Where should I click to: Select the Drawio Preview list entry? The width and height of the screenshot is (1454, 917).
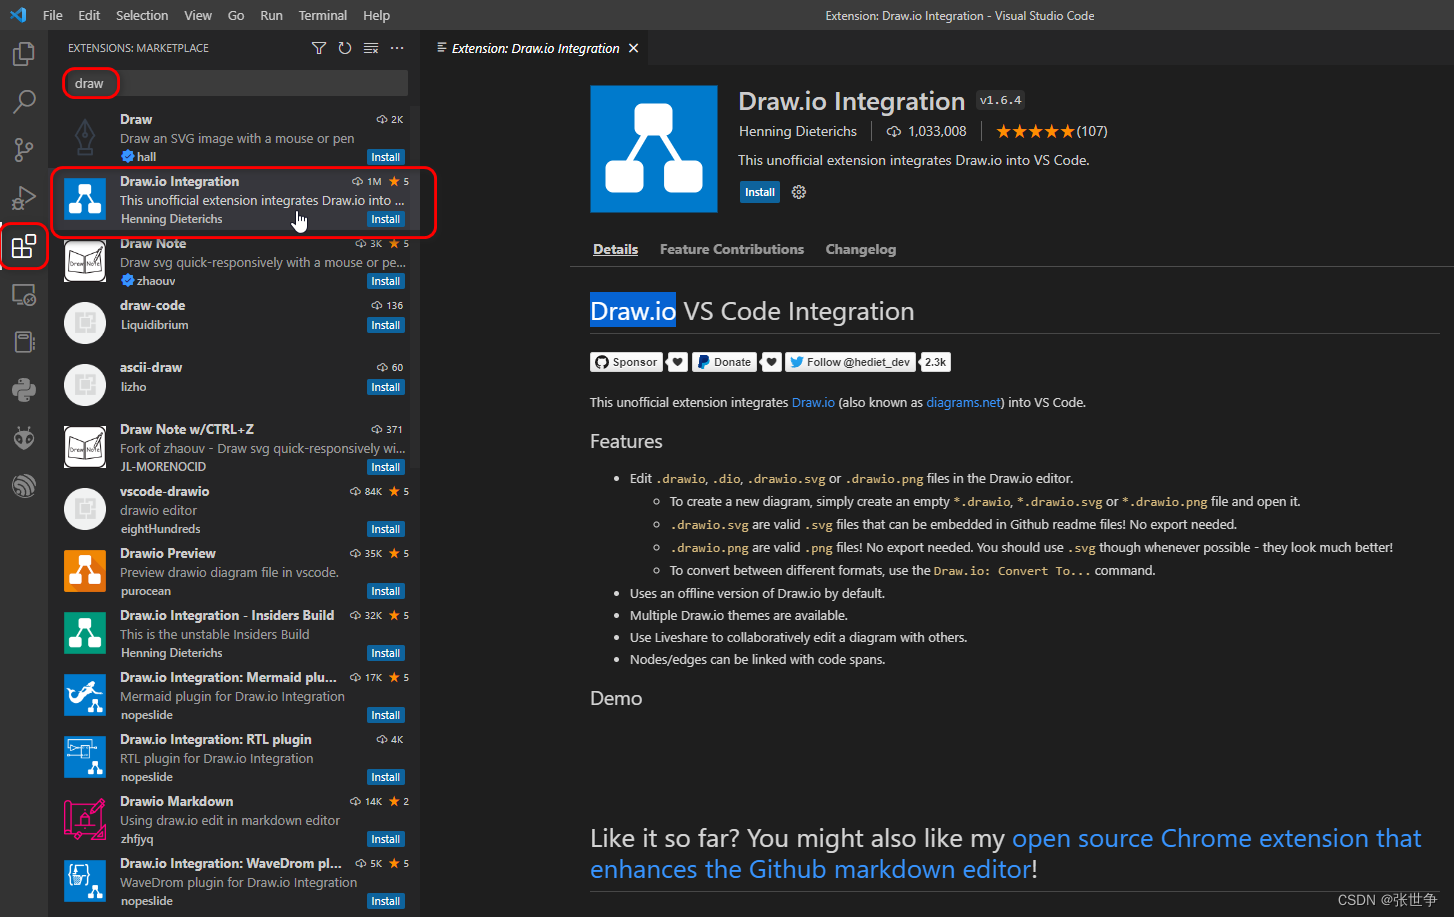point(236,572)
